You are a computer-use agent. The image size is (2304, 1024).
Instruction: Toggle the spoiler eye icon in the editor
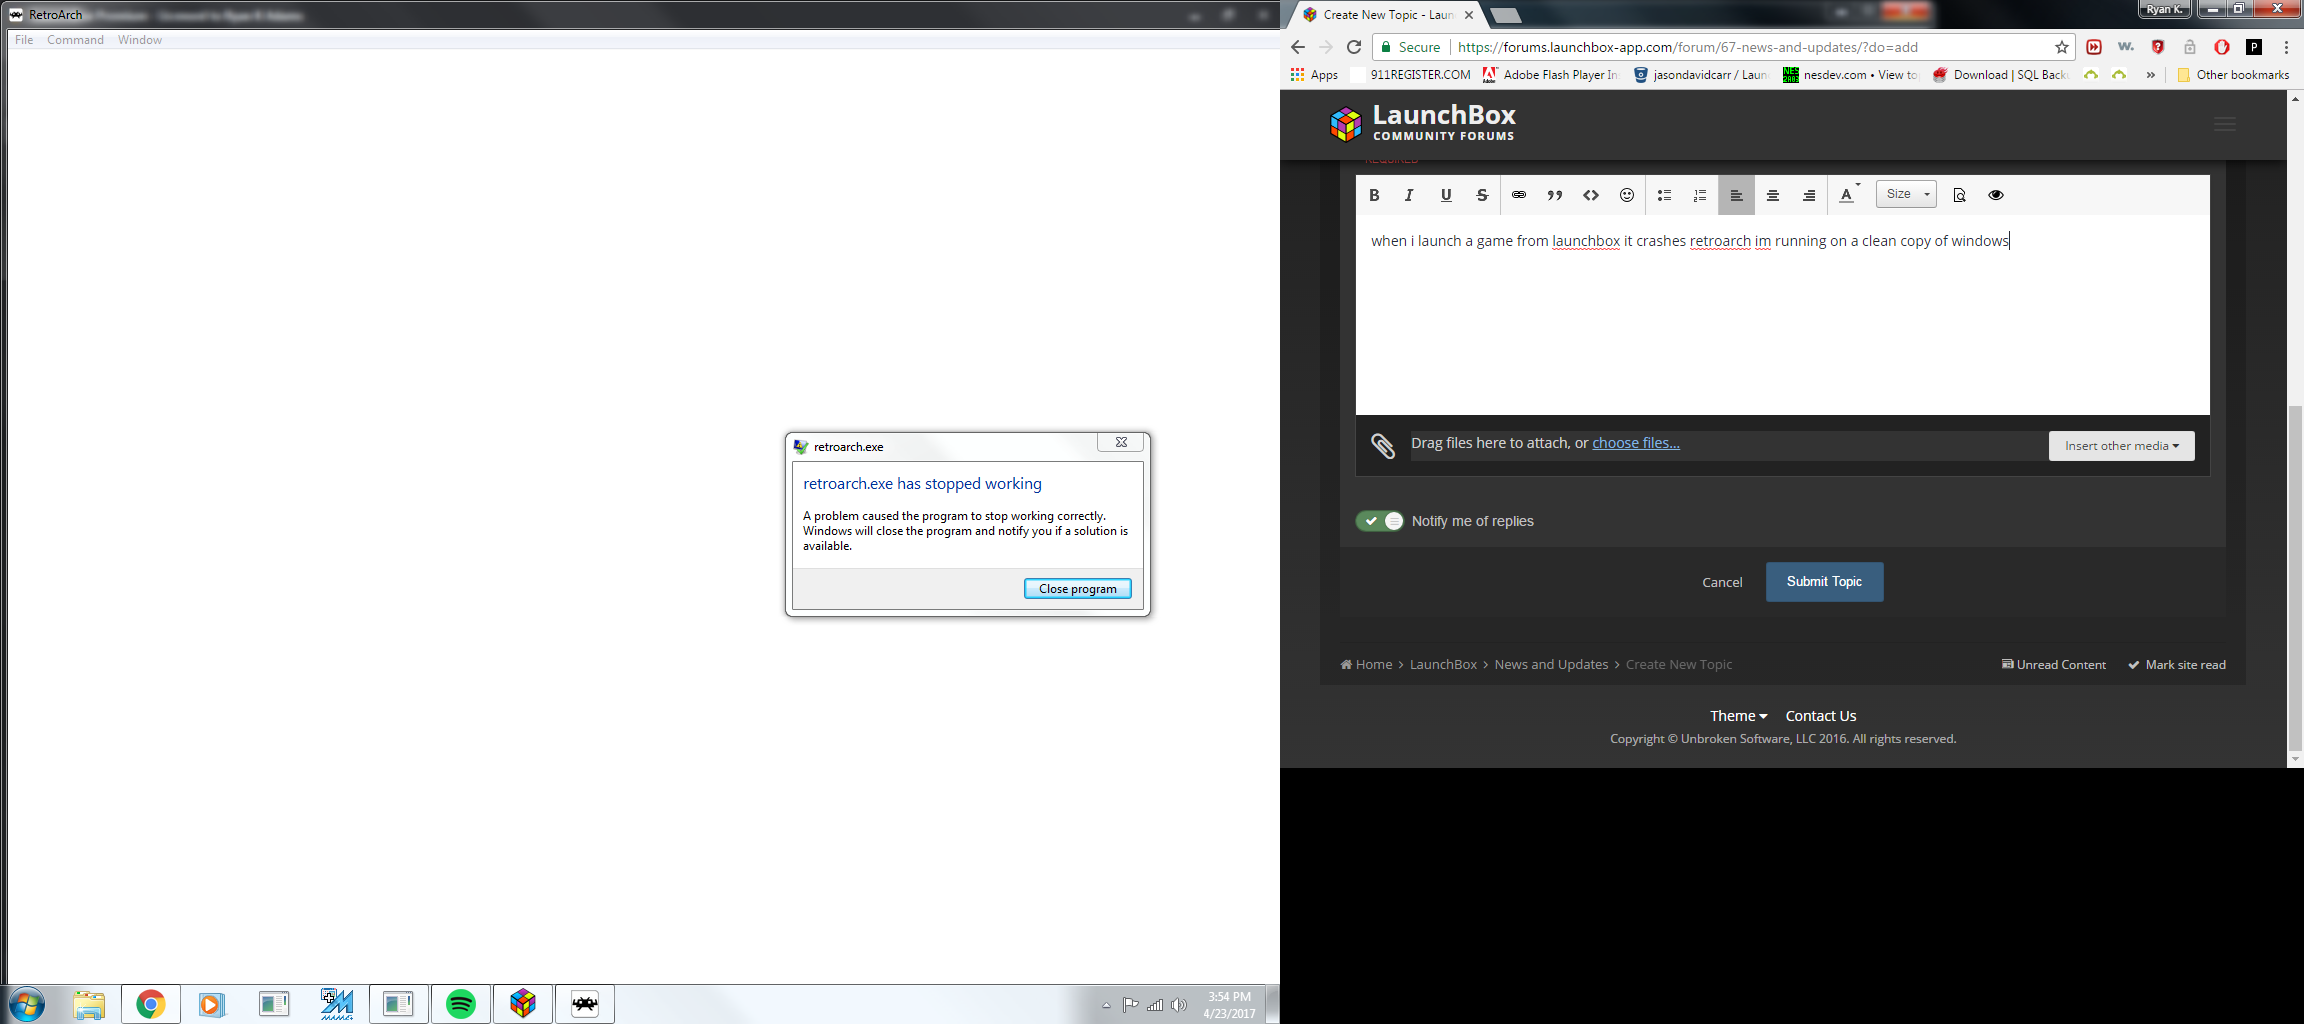(x=1996, y=195)
